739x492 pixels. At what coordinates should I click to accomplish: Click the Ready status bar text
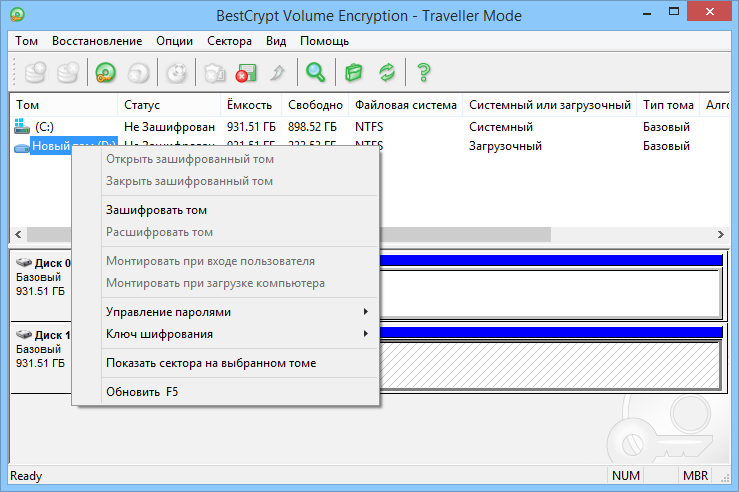26,476
